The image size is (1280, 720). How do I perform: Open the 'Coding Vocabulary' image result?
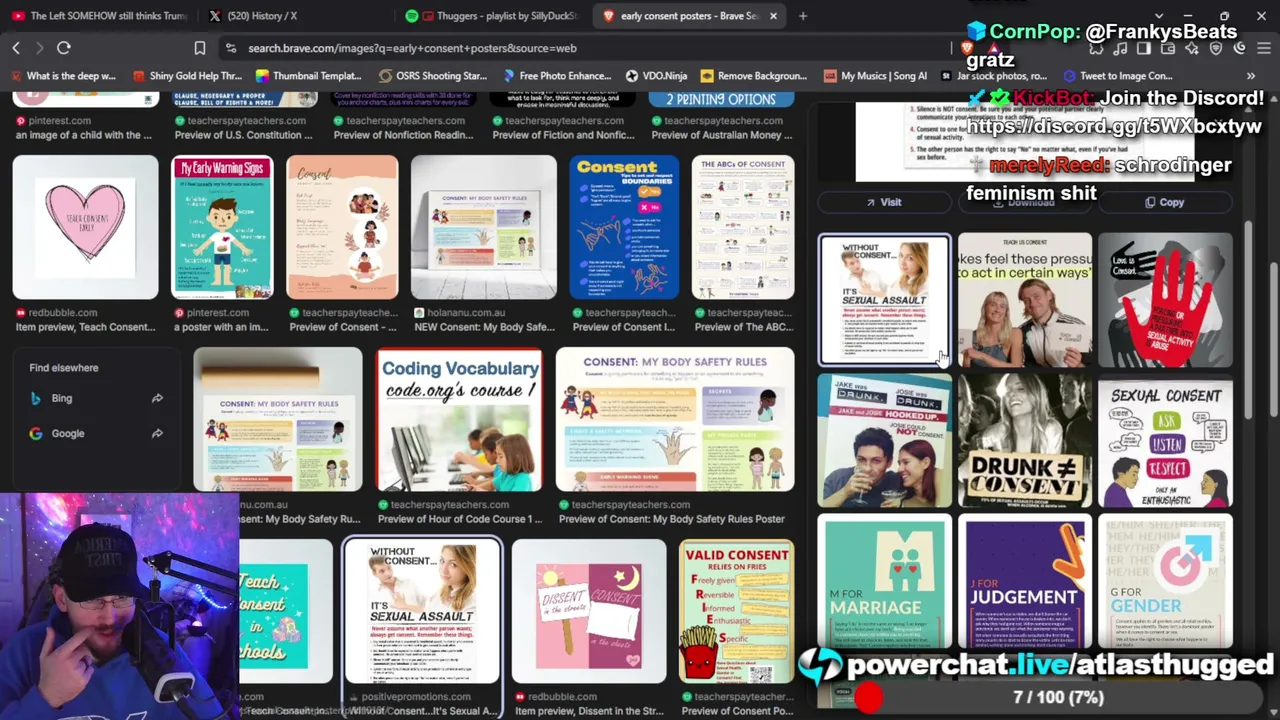[x=459, y=419]
